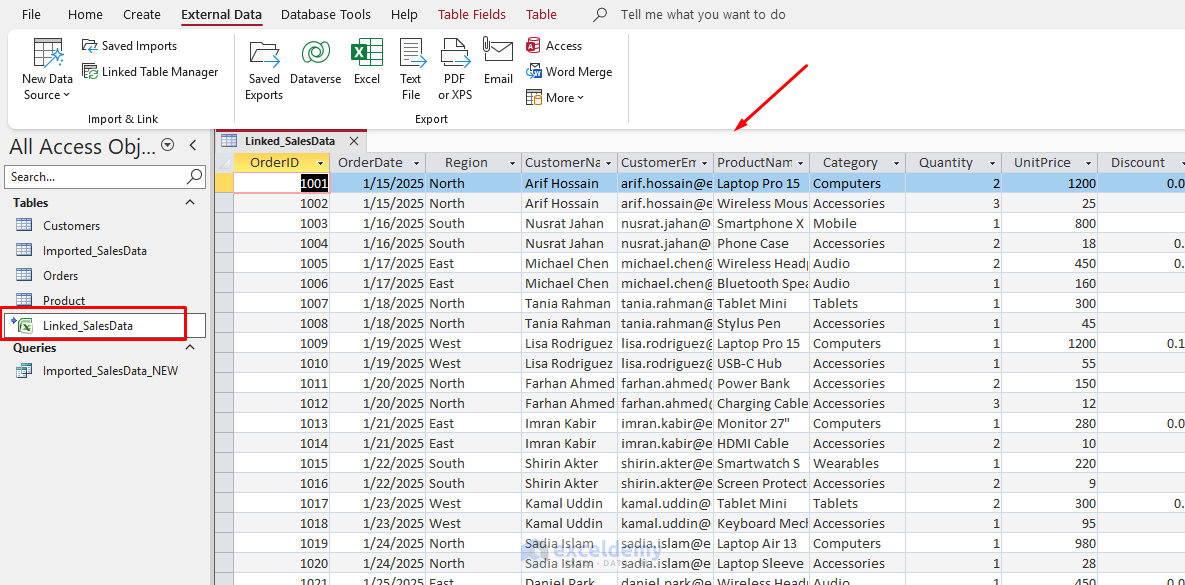Viewport: 1185px width, 585px height.
Task: Open the OrderDate column filter dropdown
Action: click(x=416, y=162)
